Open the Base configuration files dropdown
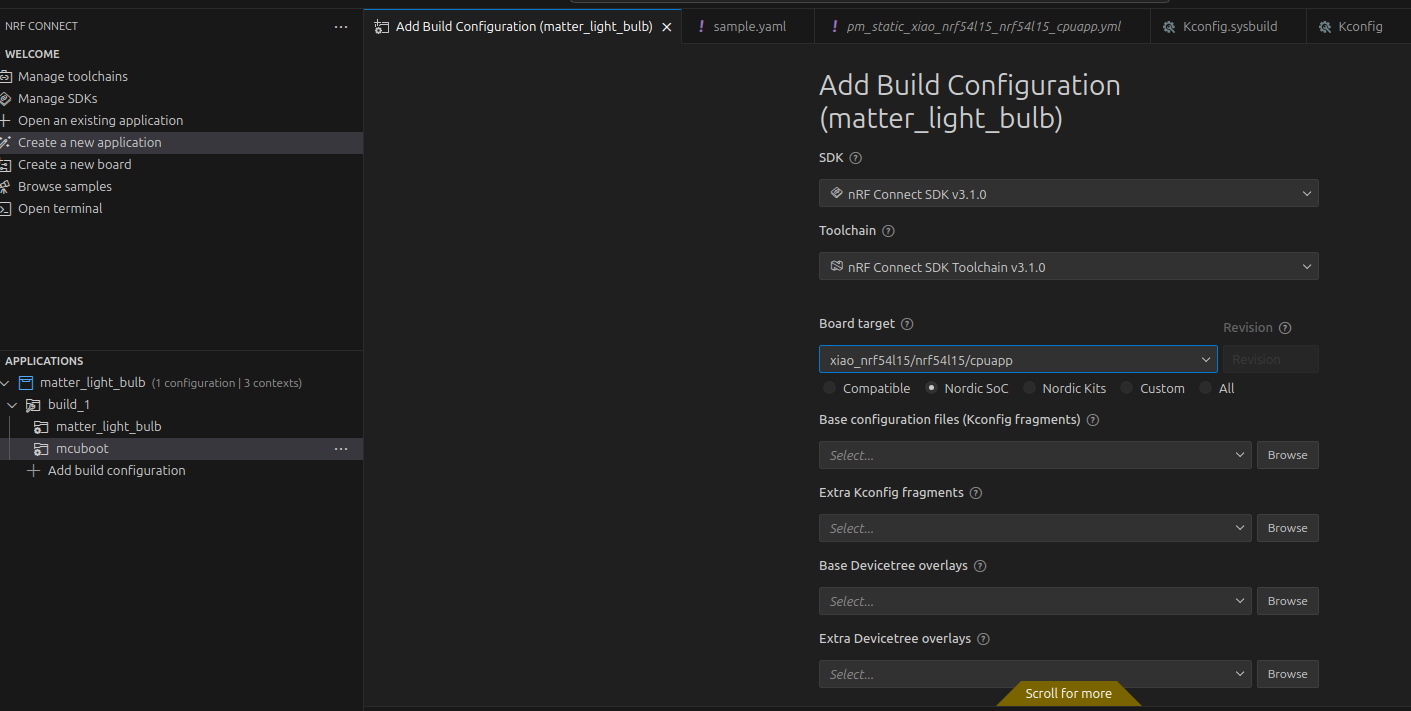This screenshot has height=711, width=1411. point(1035,455)
